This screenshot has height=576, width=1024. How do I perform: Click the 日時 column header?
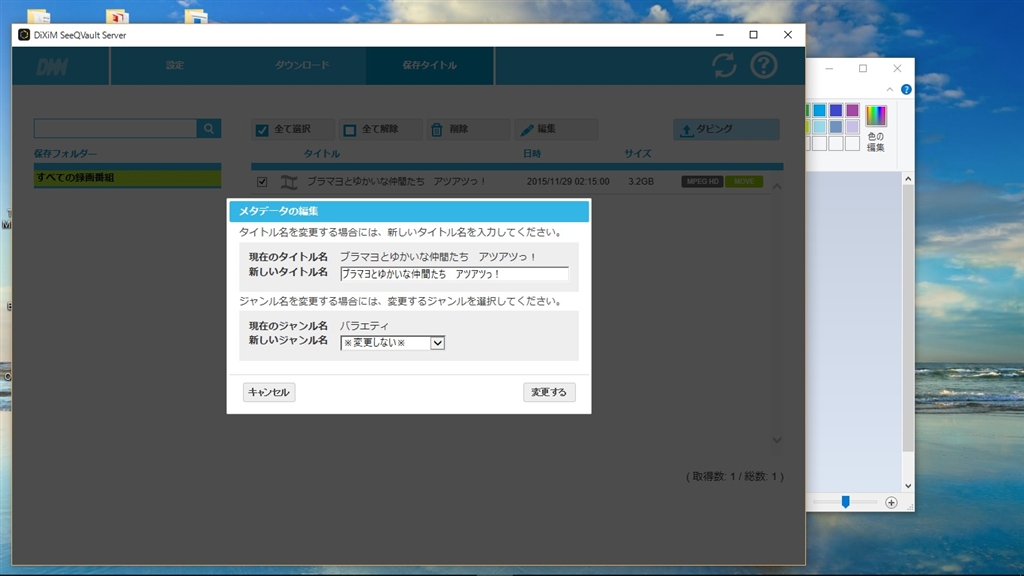click(532, 153)
